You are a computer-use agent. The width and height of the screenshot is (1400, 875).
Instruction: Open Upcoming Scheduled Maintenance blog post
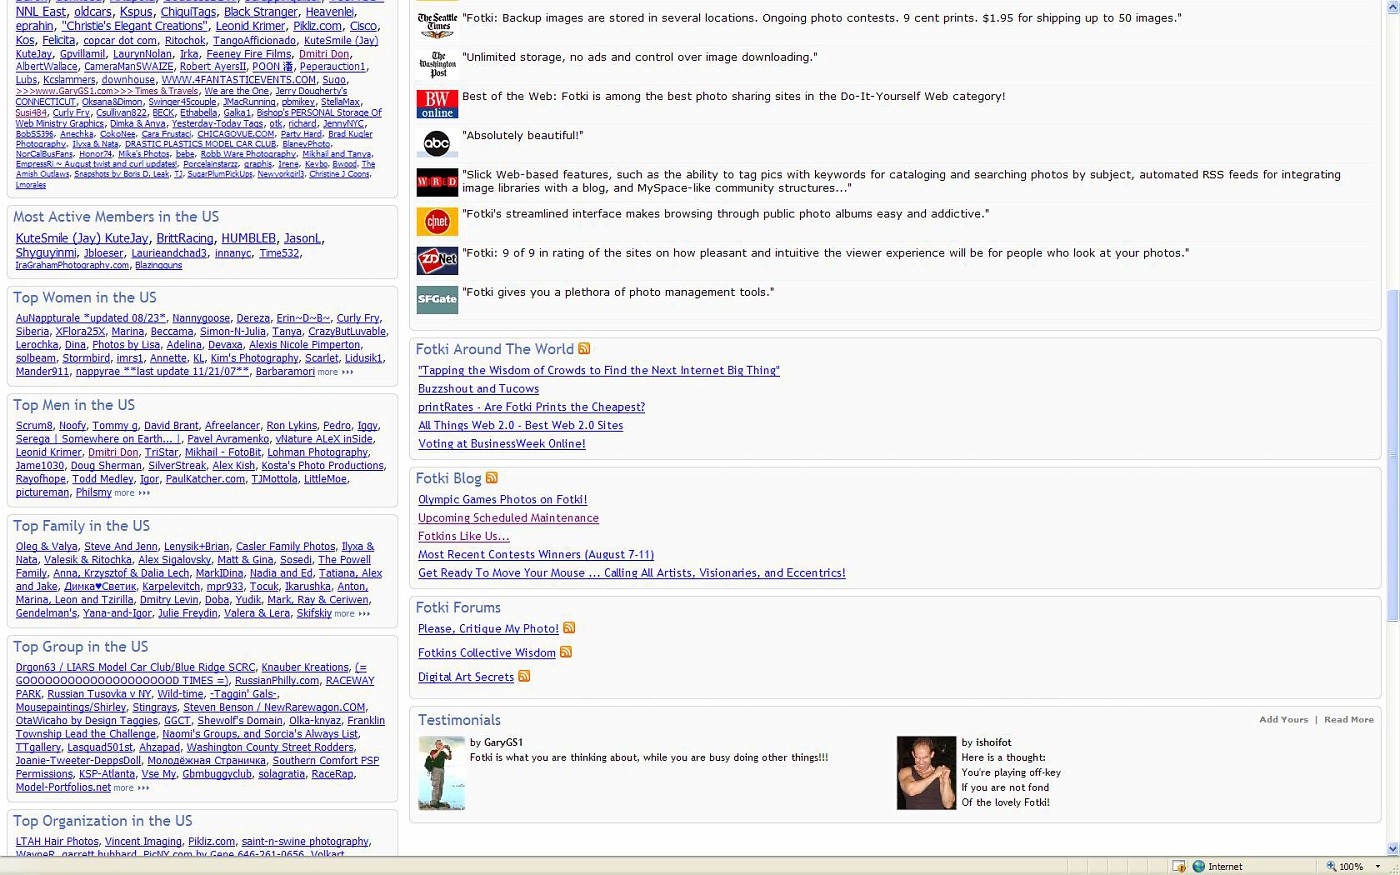coord(508,518)
